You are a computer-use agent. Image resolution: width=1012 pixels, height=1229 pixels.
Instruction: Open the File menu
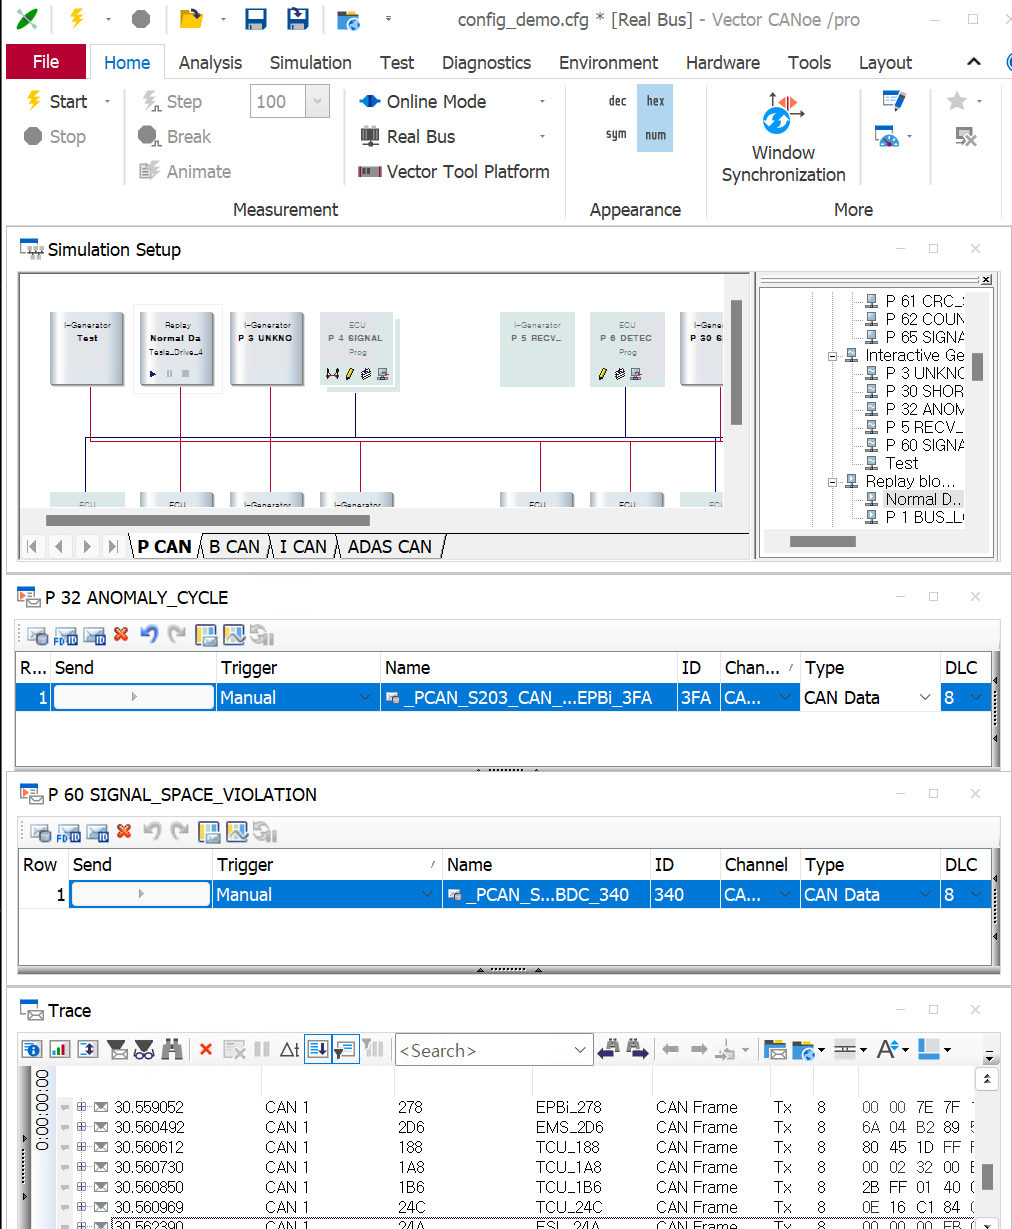pos(46,62)
